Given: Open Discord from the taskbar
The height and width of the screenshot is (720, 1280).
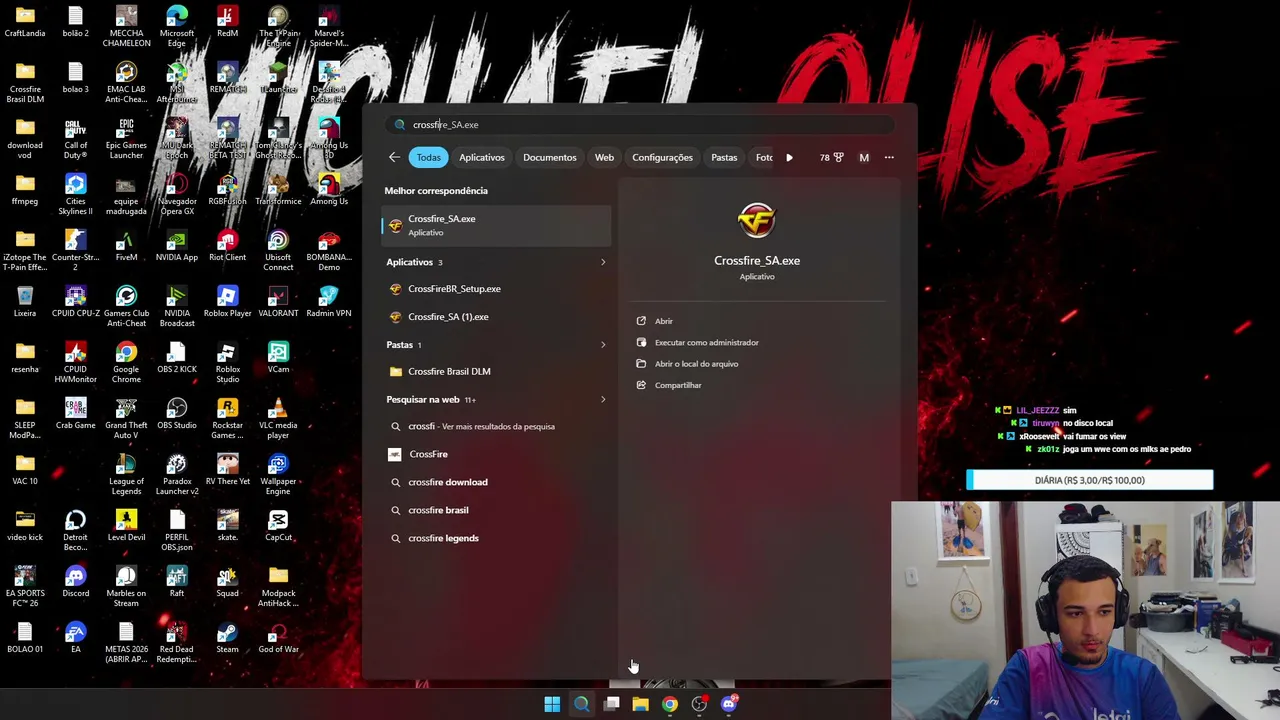Looking at the screenshot, I should 729,704.
